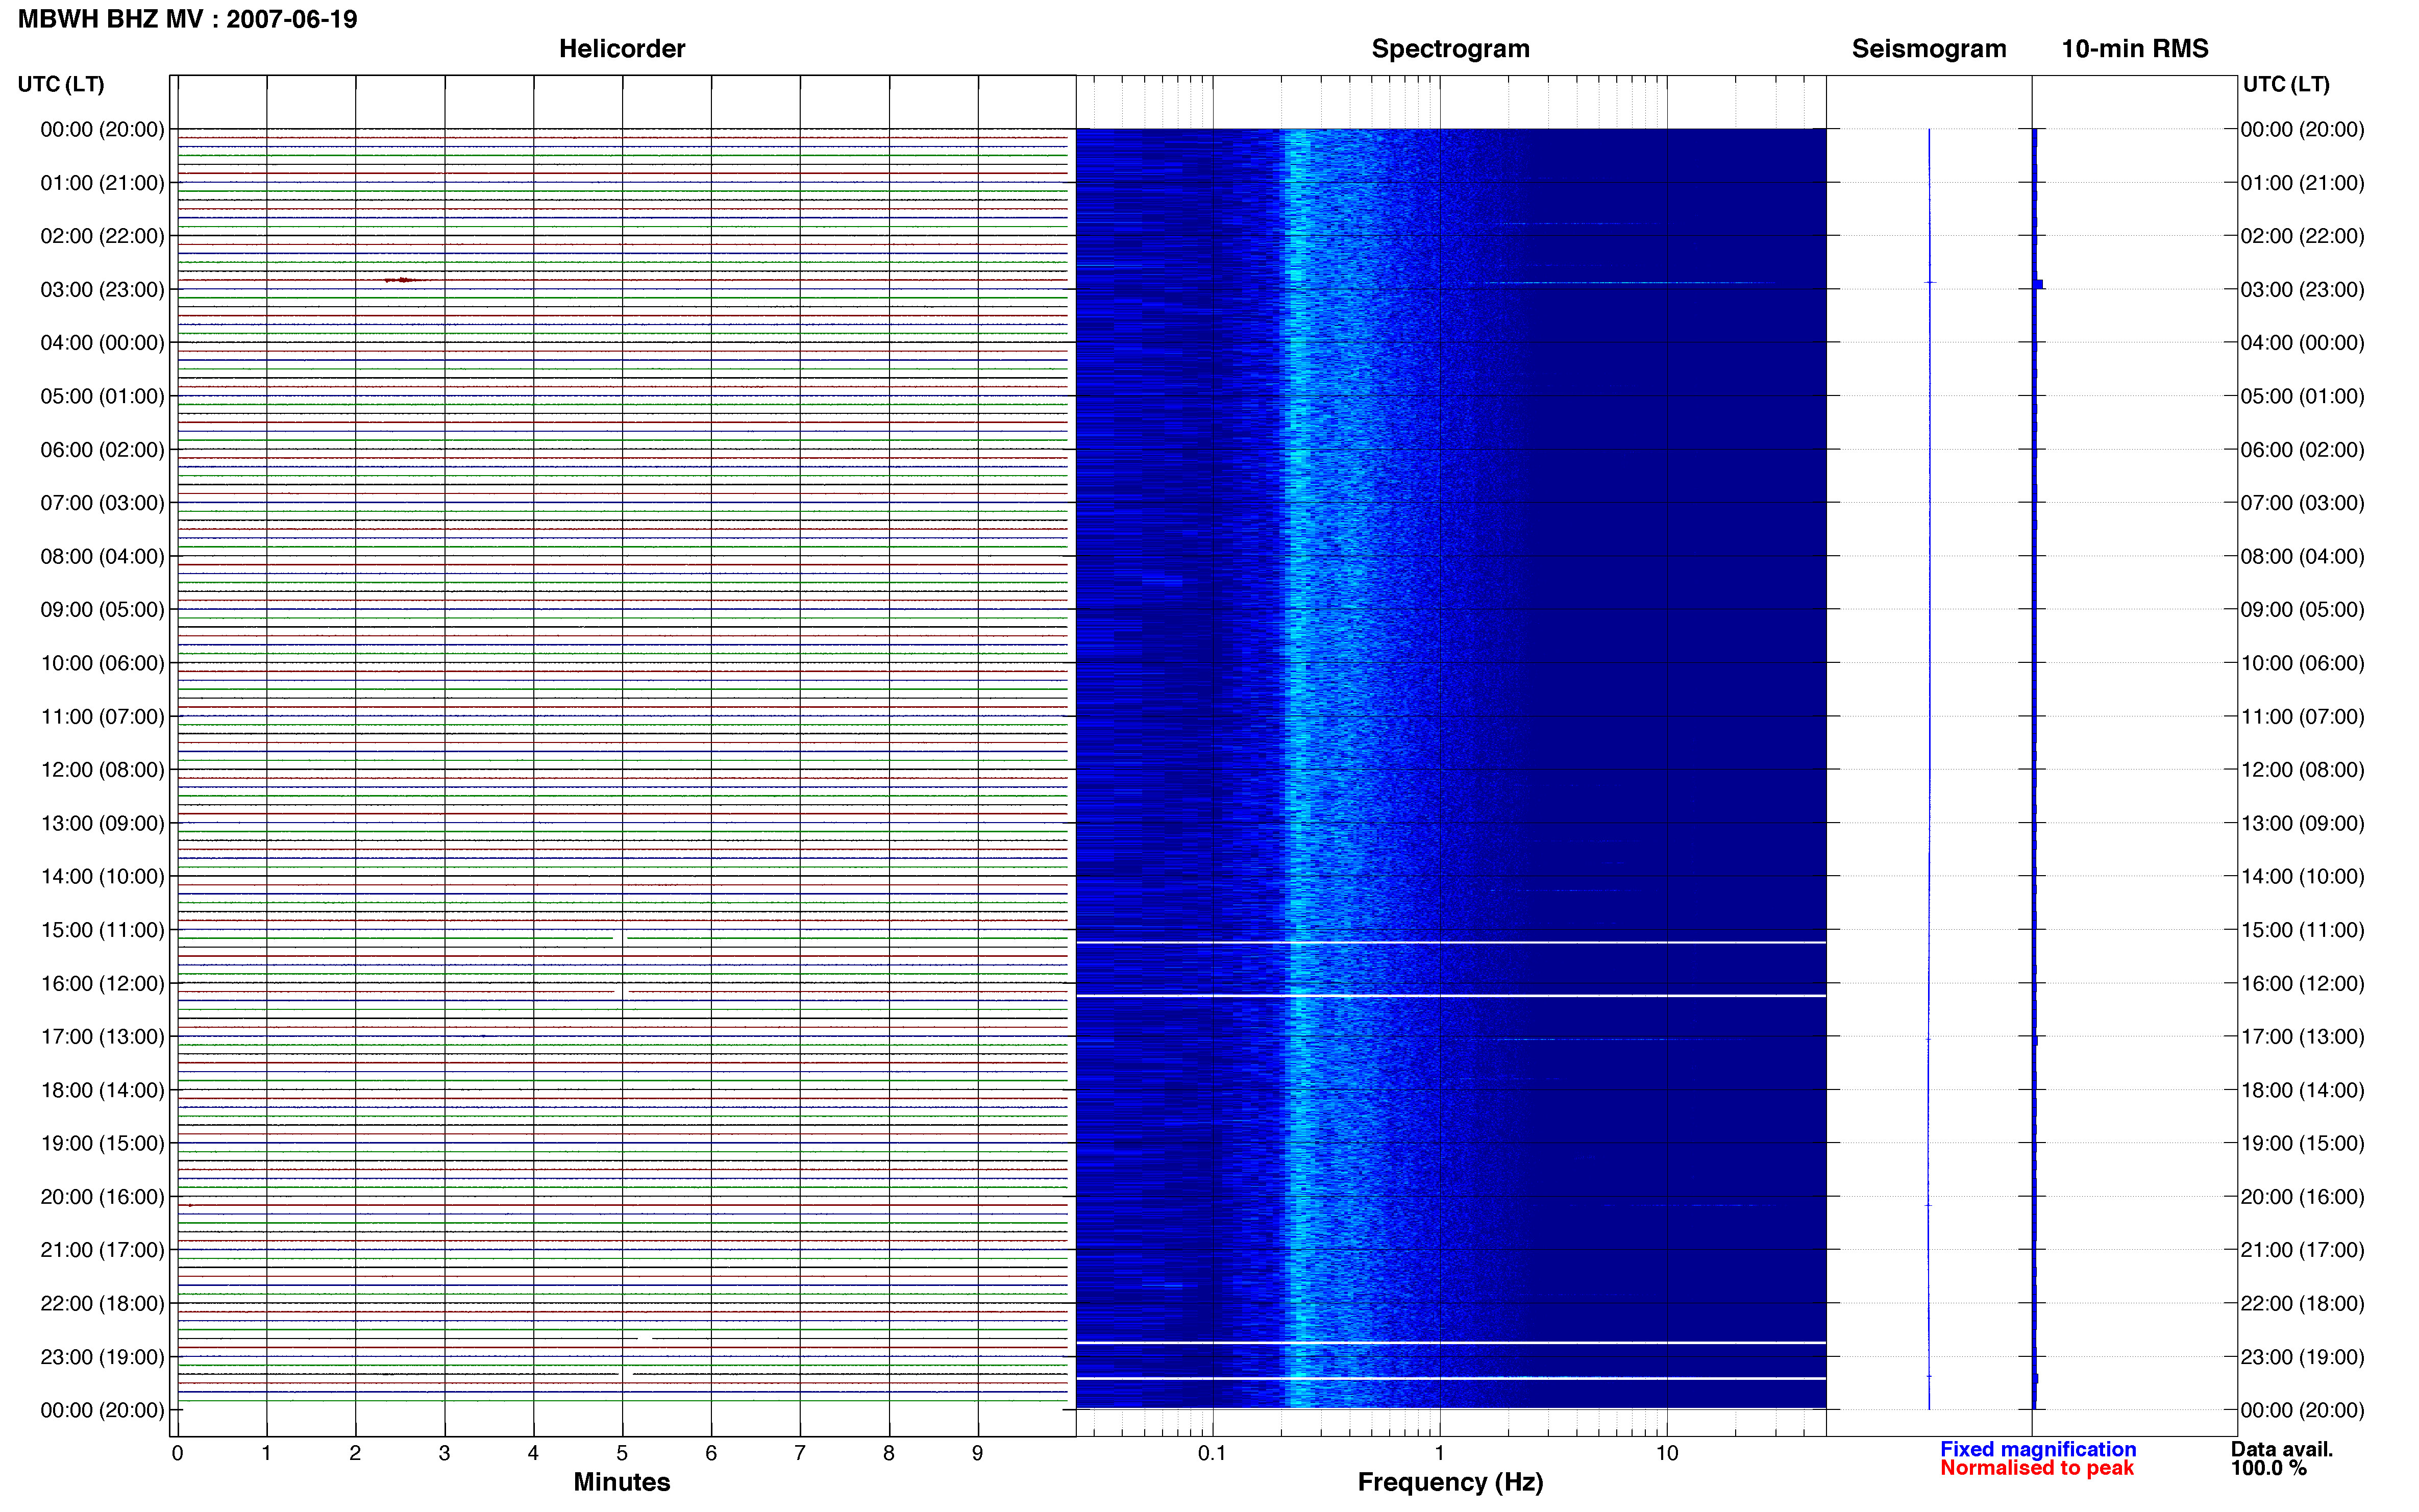This screenshot has height=1512, width=2419.
Task: Click minute 9 tick label on the helicorder axis
Action: click(x=977, y=1453)
